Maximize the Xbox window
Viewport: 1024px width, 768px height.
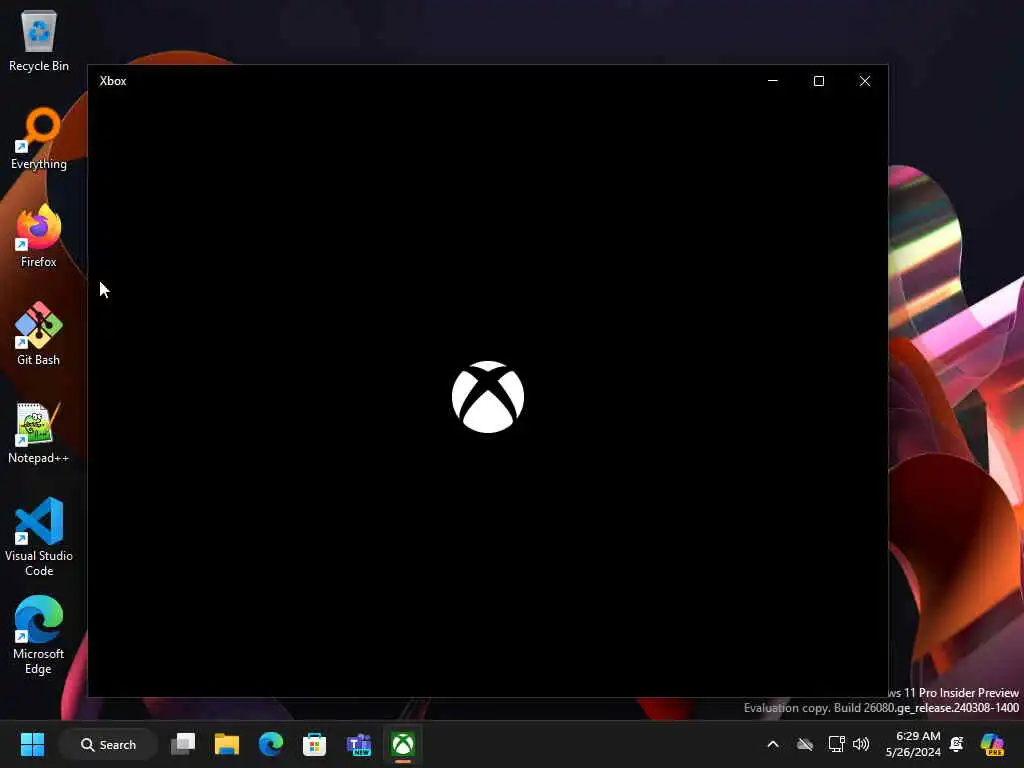pyautogui.click(x=818, y=81)
